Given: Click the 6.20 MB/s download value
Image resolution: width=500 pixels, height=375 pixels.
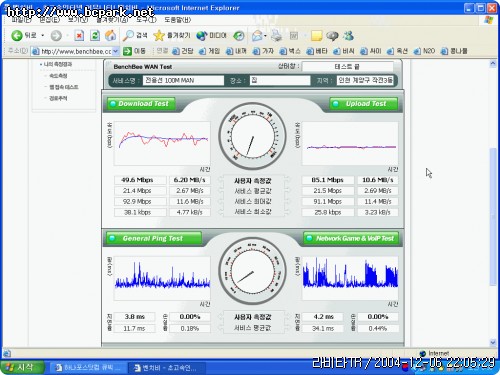Looking at the screenshot, I should click(x=190, y=180).
